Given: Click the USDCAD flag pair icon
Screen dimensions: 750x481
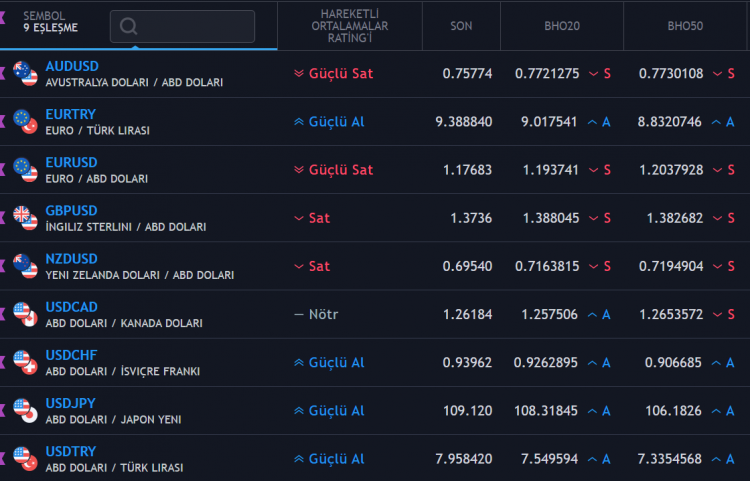Looking at the screenshot, I should click(25, 314).
